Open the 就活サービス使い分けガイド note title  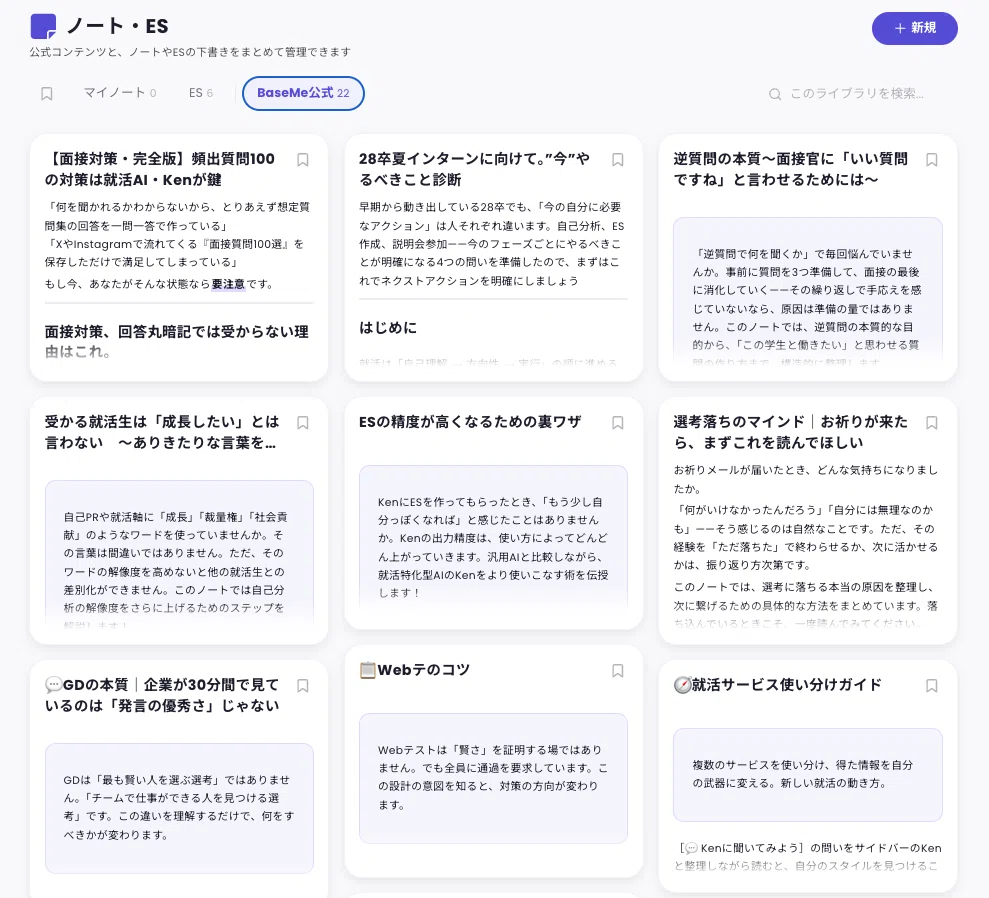click(778, 685)
